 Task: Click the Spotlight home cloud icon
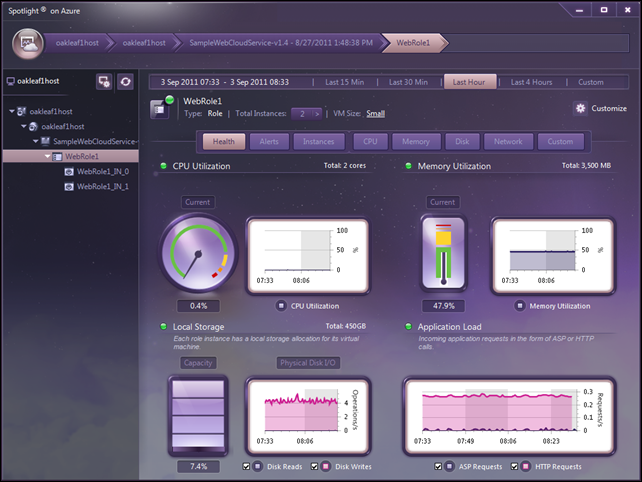28,43
